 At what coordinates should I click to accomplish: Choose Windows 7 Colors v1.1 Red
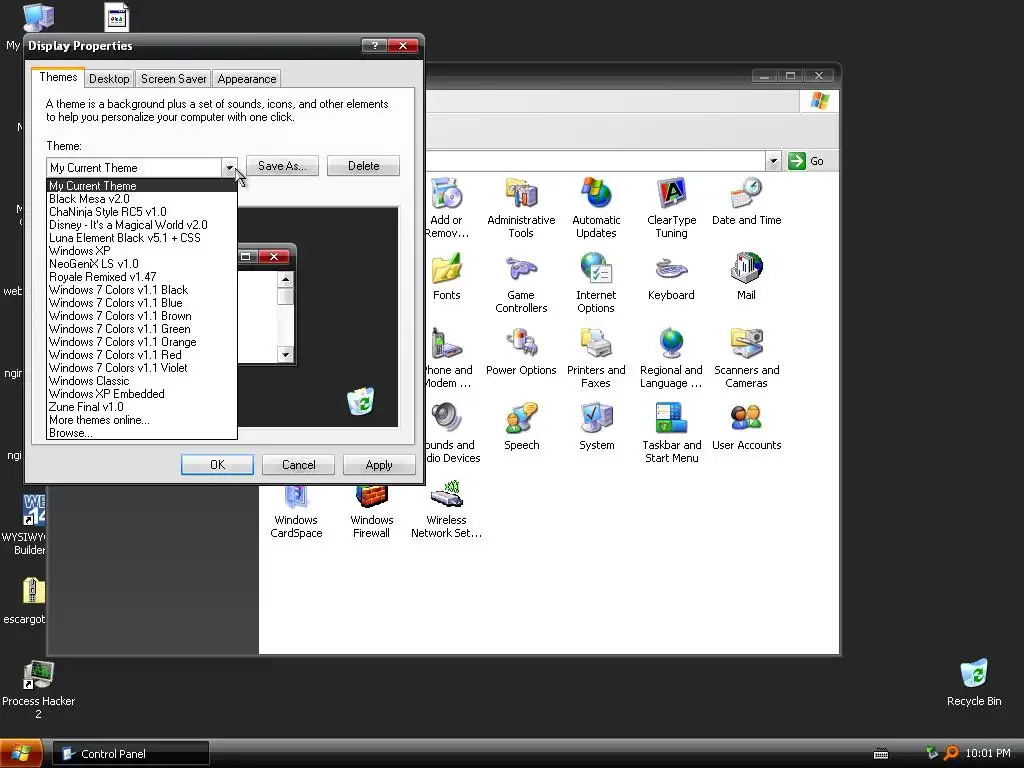[142, 355]
